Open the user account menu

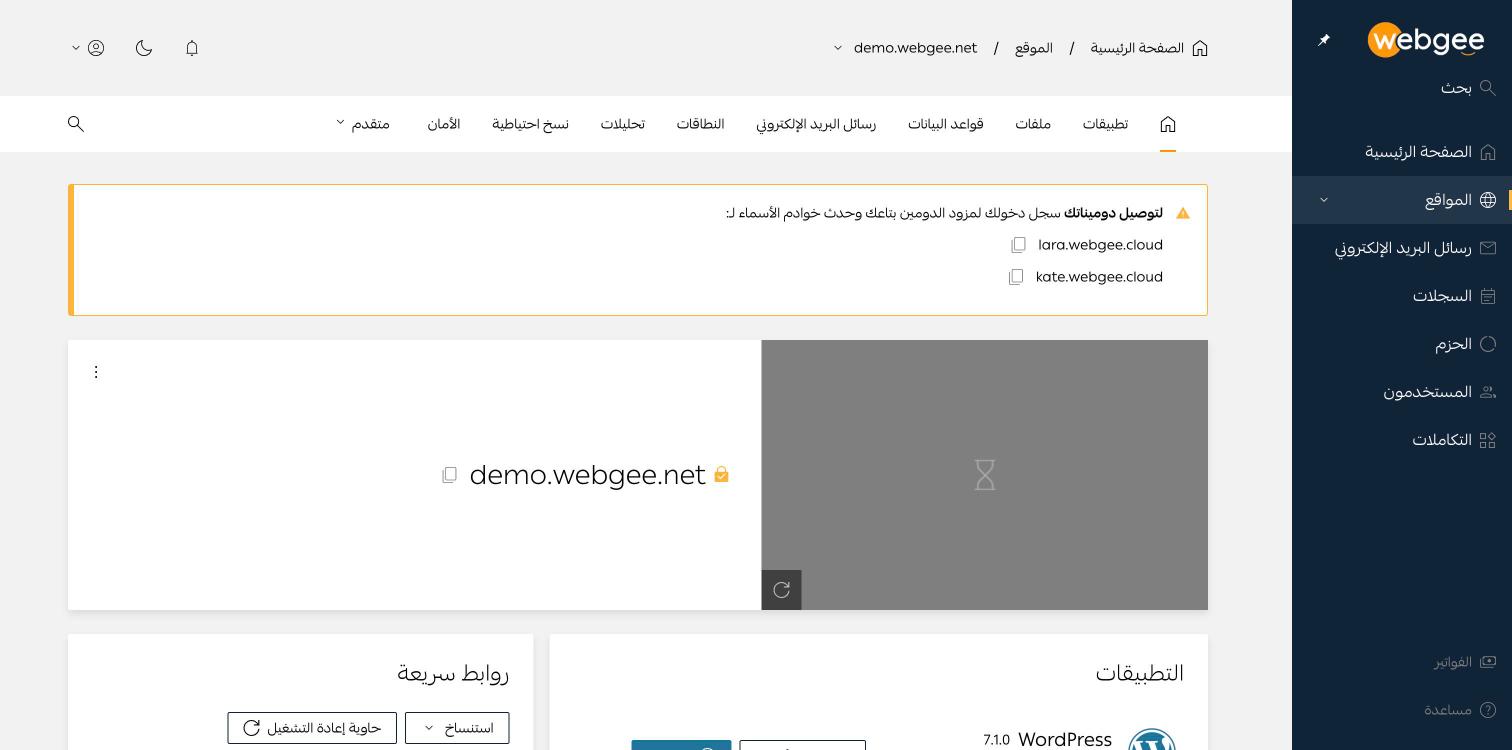point(88,48)
